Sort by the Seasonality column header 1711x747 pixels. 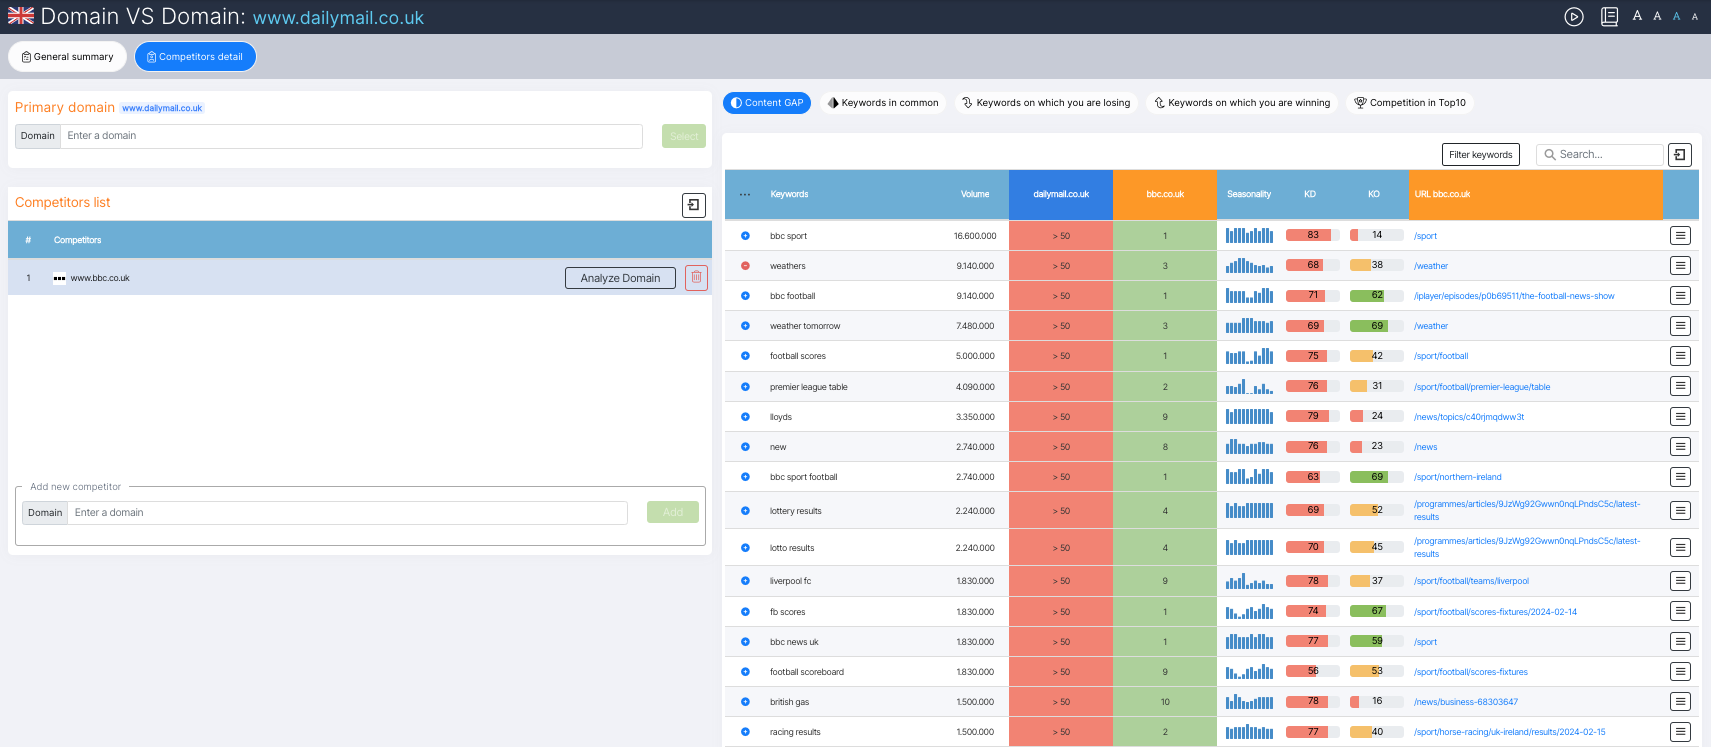click(1249, 195)
